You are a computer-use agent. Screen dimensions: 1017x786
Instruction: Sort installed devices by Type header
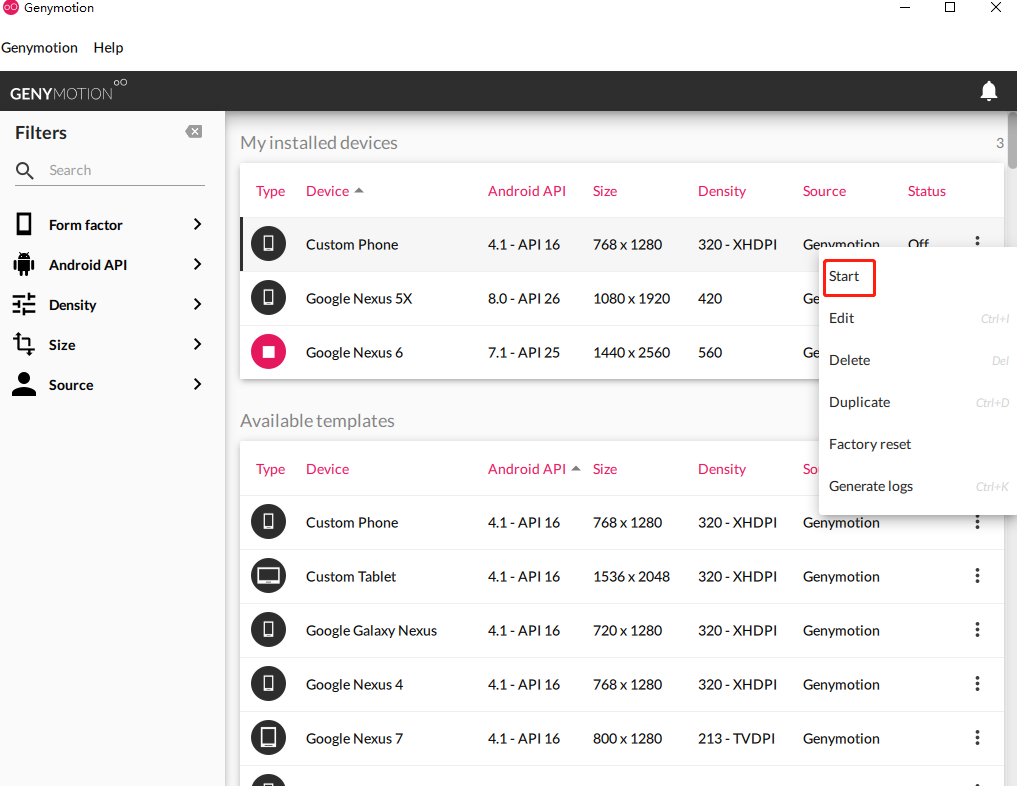270,191
